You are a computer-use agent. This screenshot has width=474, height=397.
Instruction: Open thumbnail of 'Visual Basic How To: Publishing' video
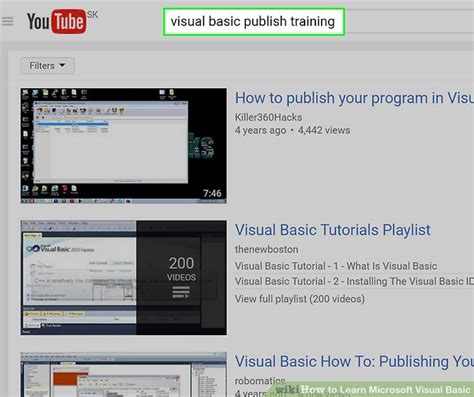tap(124, 375)
